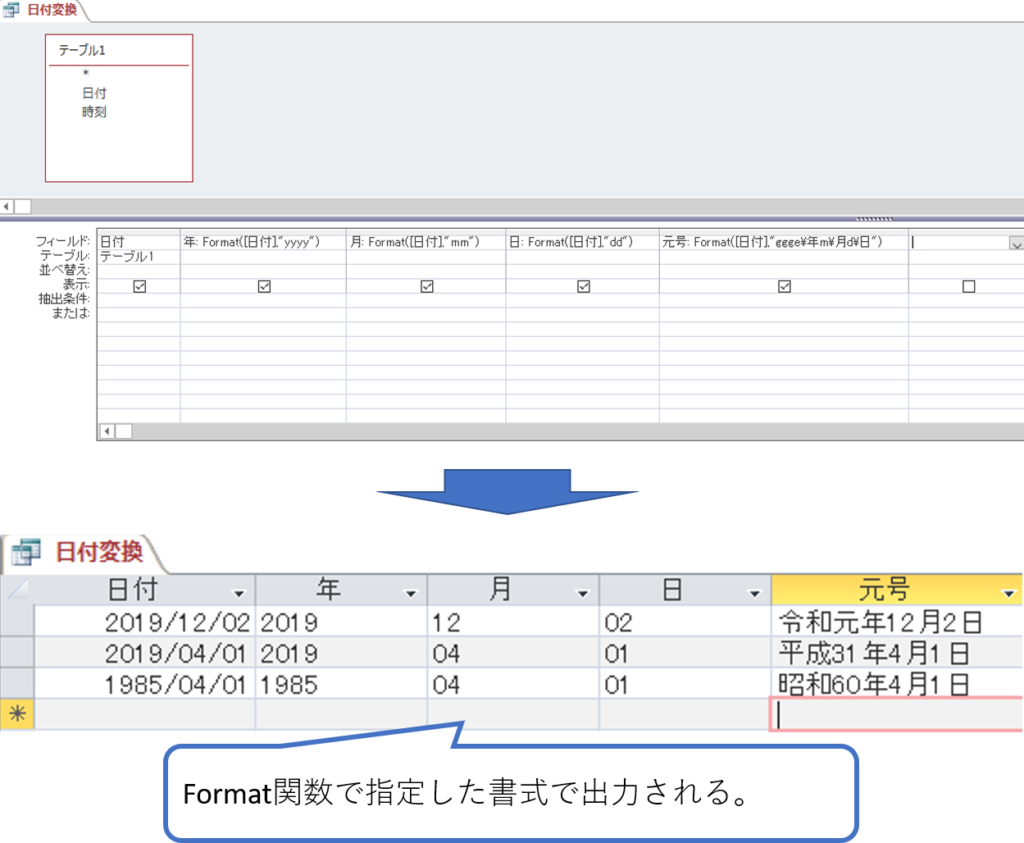
Task: Click the 日付 field cell in the design grid
Action: tap(138, 242)
